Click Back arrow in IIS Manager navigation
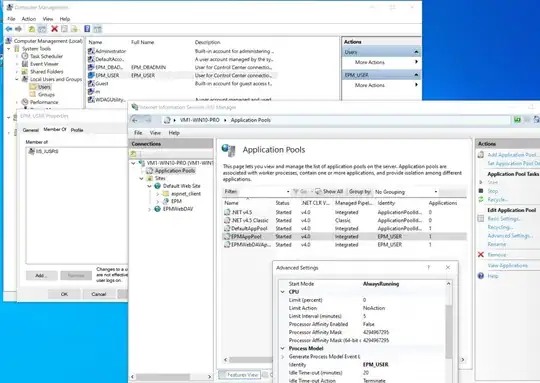The width and height of the screenshot is (540, 383). point(135,120)
